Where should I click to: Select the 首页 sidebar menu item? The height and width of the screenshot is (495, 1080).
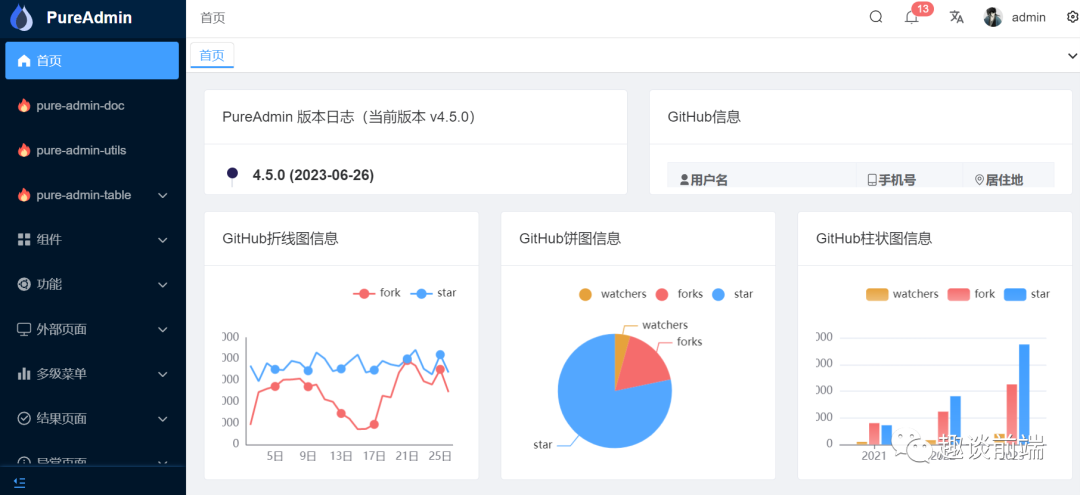click(92, 61)
